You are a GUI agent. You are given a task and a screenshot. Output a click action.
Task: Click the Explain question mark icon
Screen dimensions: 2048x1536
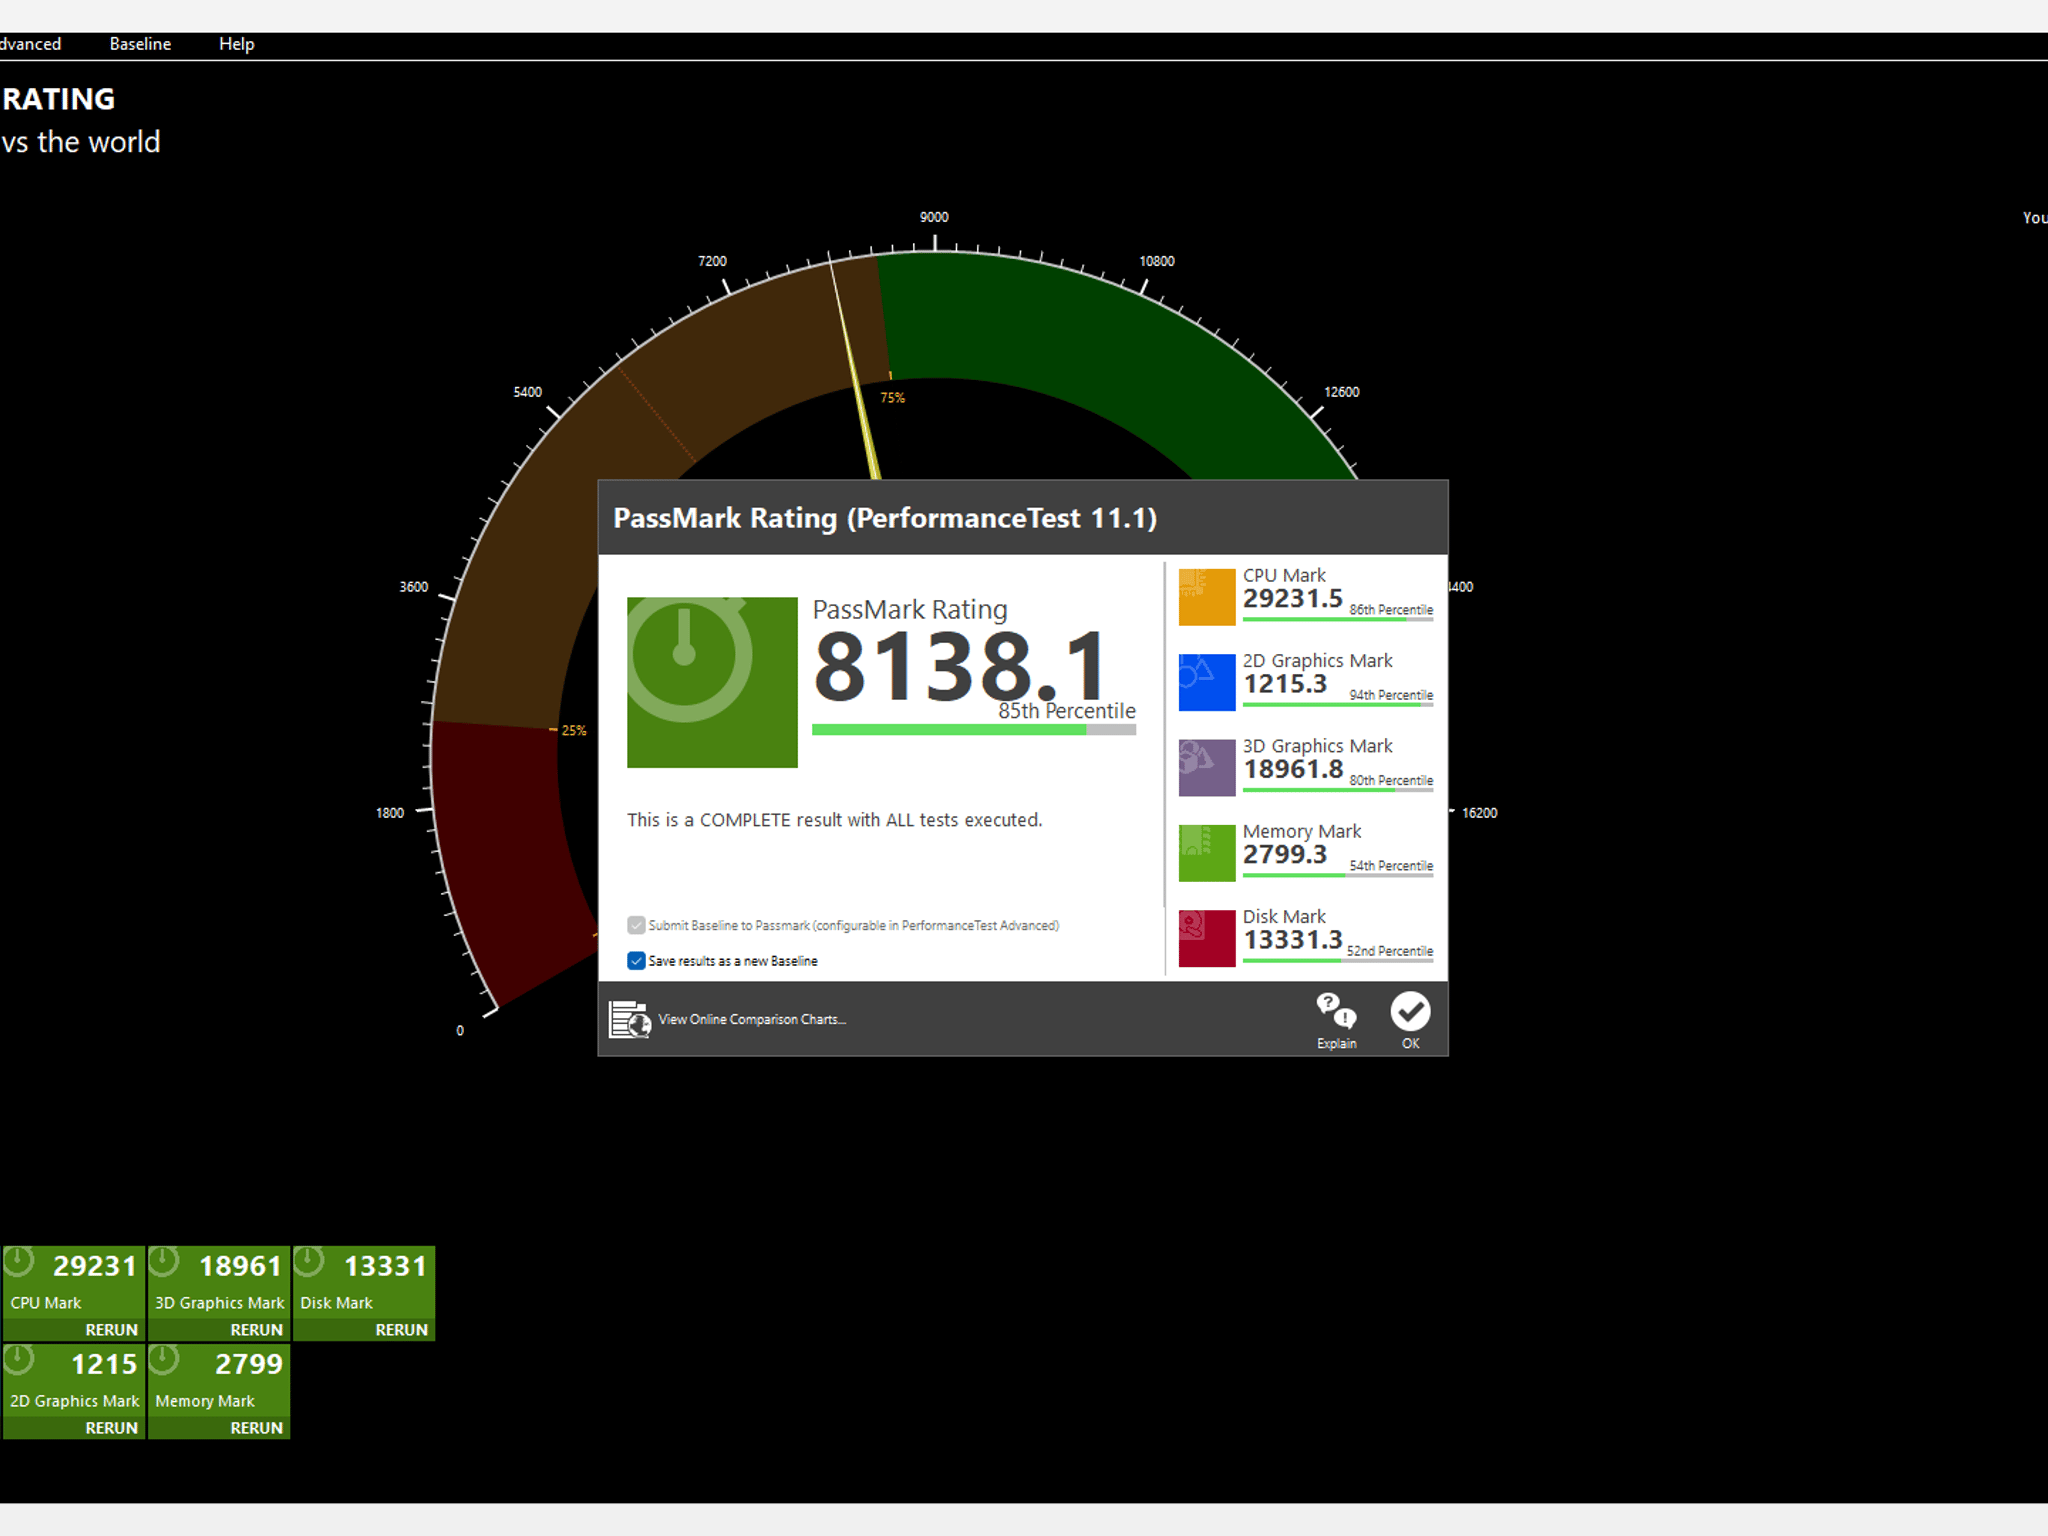(1336, 1011)
